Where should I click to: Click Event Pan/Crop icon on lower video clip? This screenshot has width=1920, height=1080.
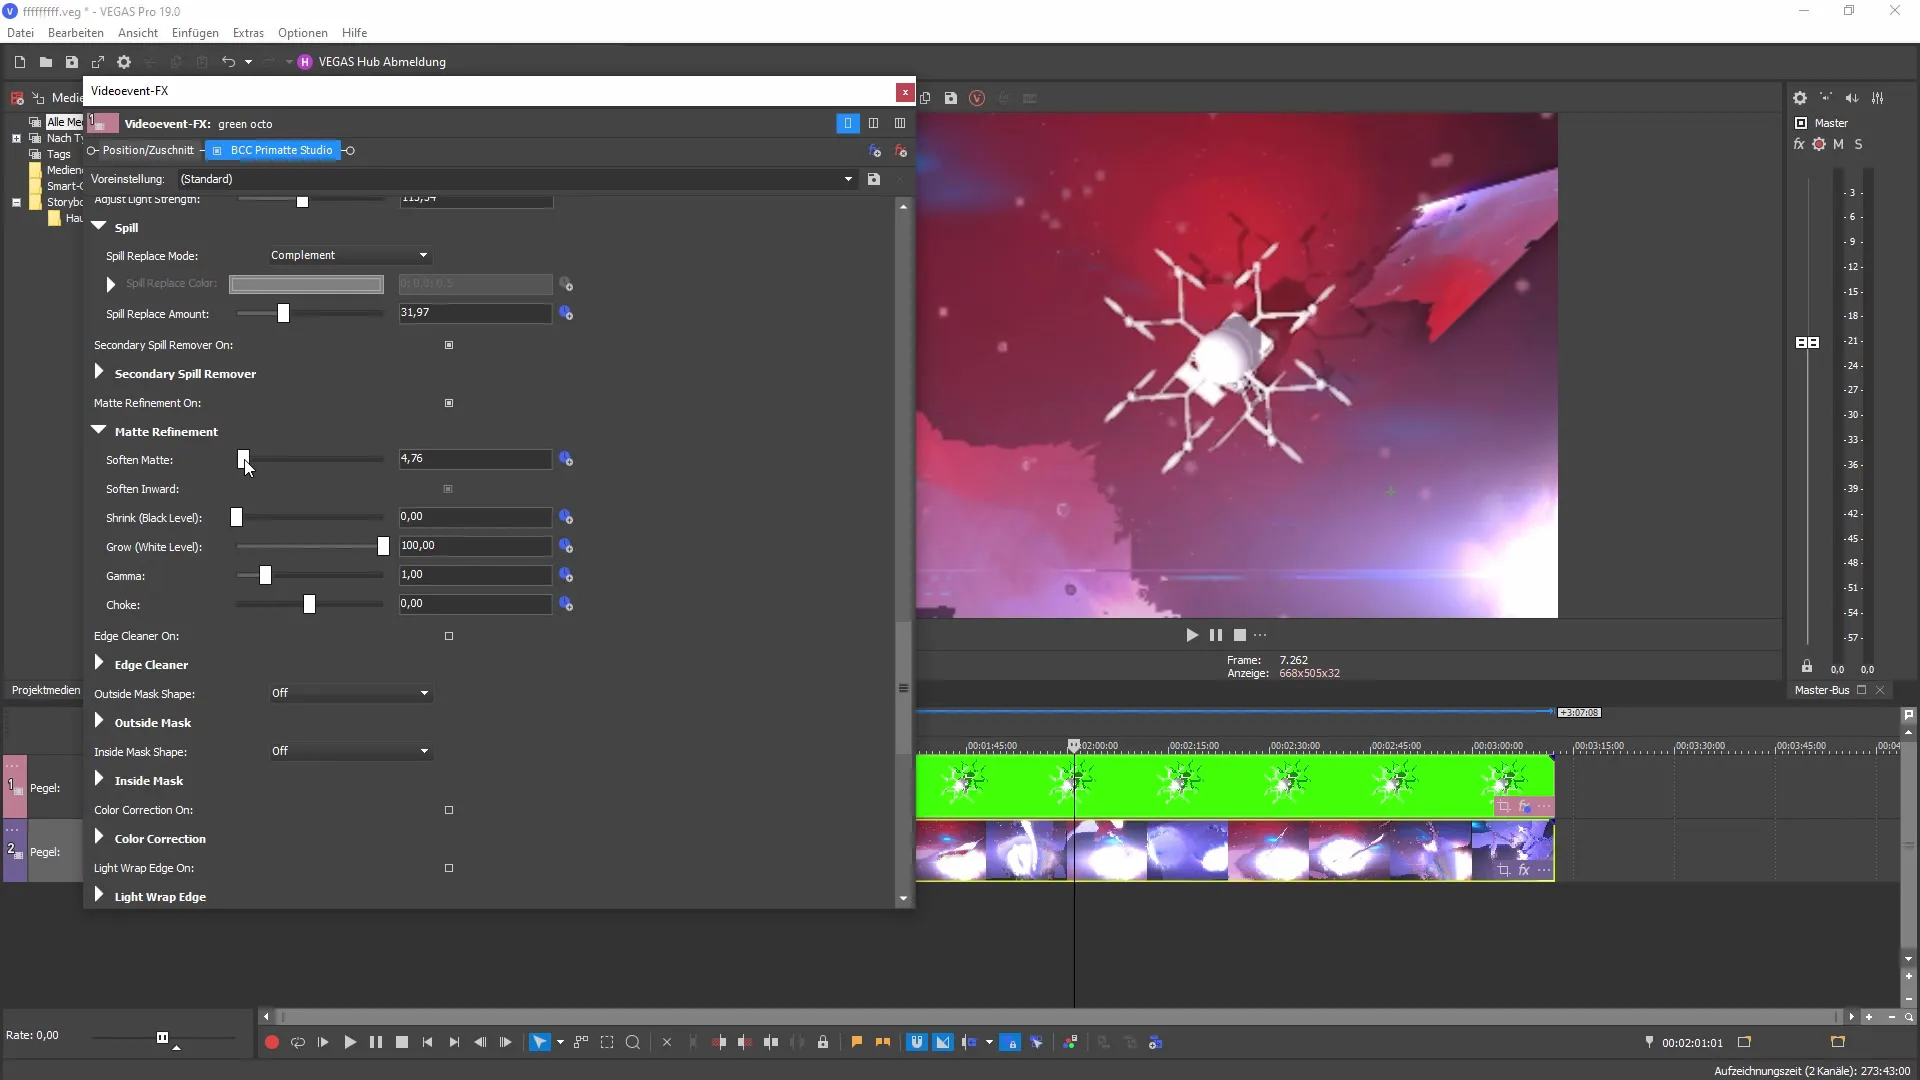point(1504,870)
